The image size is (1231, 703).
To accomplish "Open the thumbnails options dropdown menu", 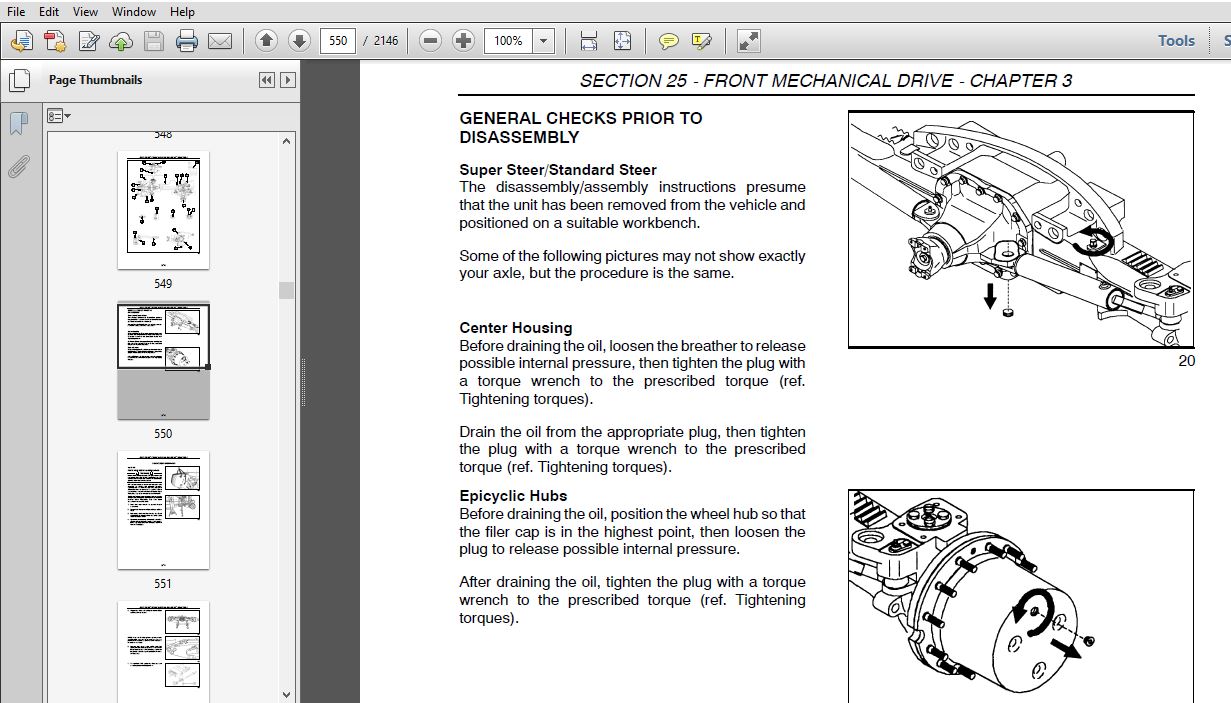I will (59, 116).
